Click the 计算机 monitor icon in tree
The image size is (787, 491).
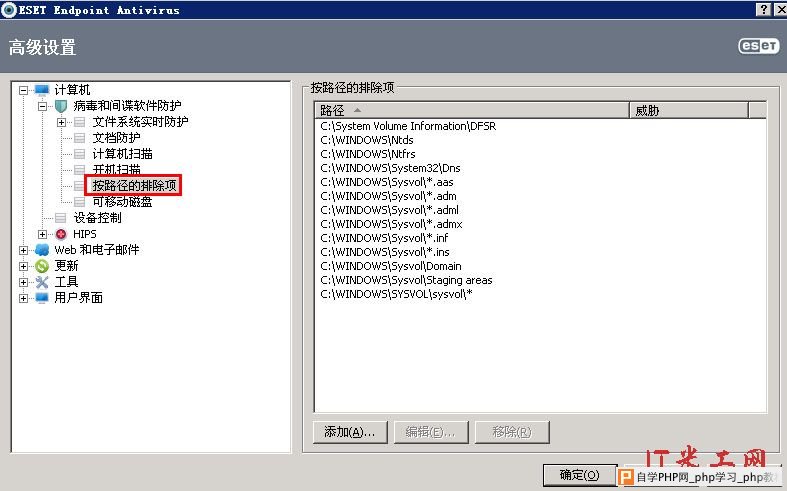coord(42,90)
